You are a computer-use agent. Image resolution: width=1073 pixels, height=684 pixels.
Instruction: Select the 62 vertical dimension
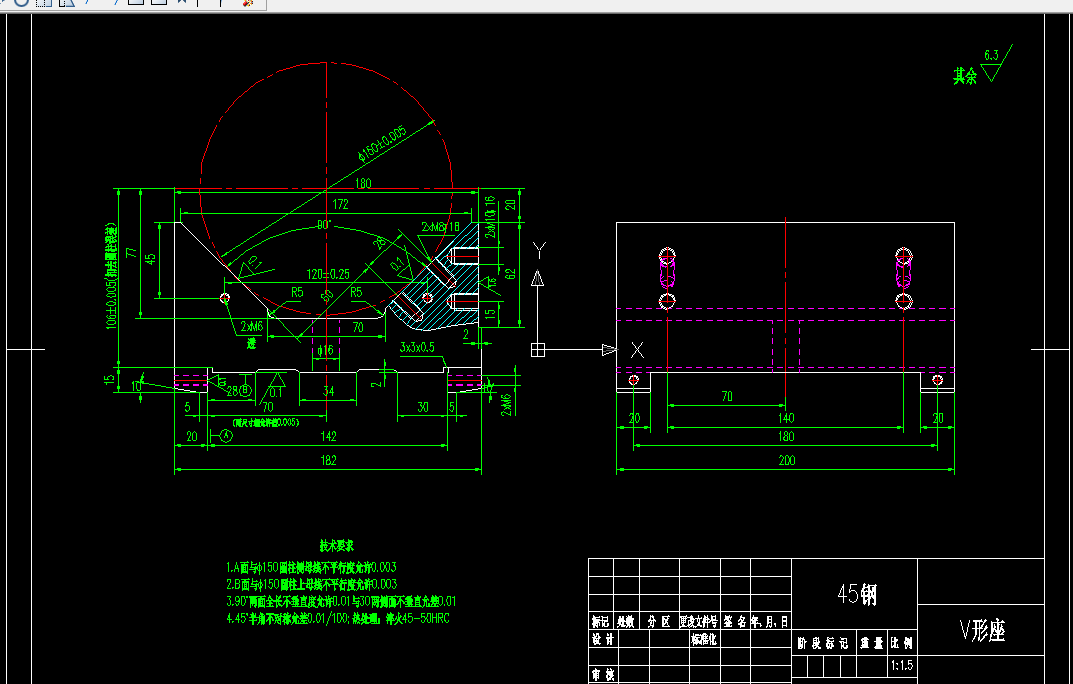pyautogui.click(x=510, y=274)
